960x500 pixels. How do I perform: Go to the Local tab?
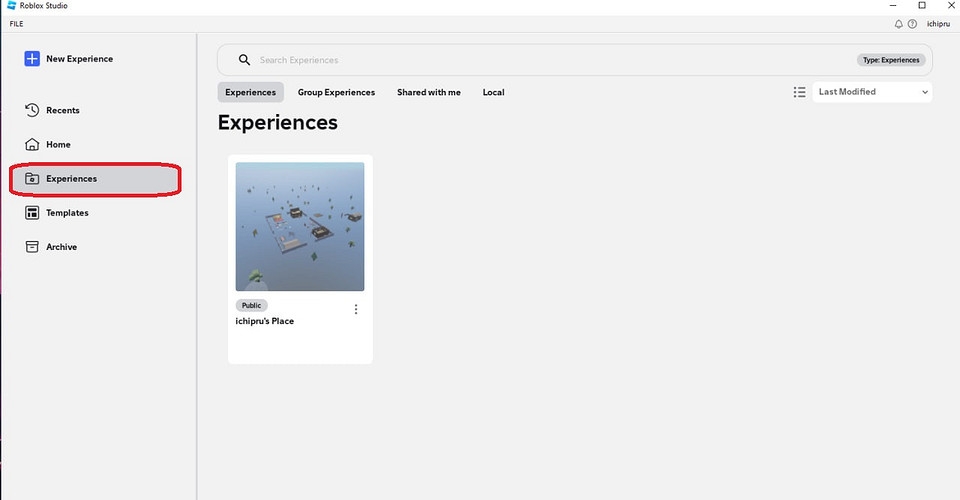tap(493, 92)
